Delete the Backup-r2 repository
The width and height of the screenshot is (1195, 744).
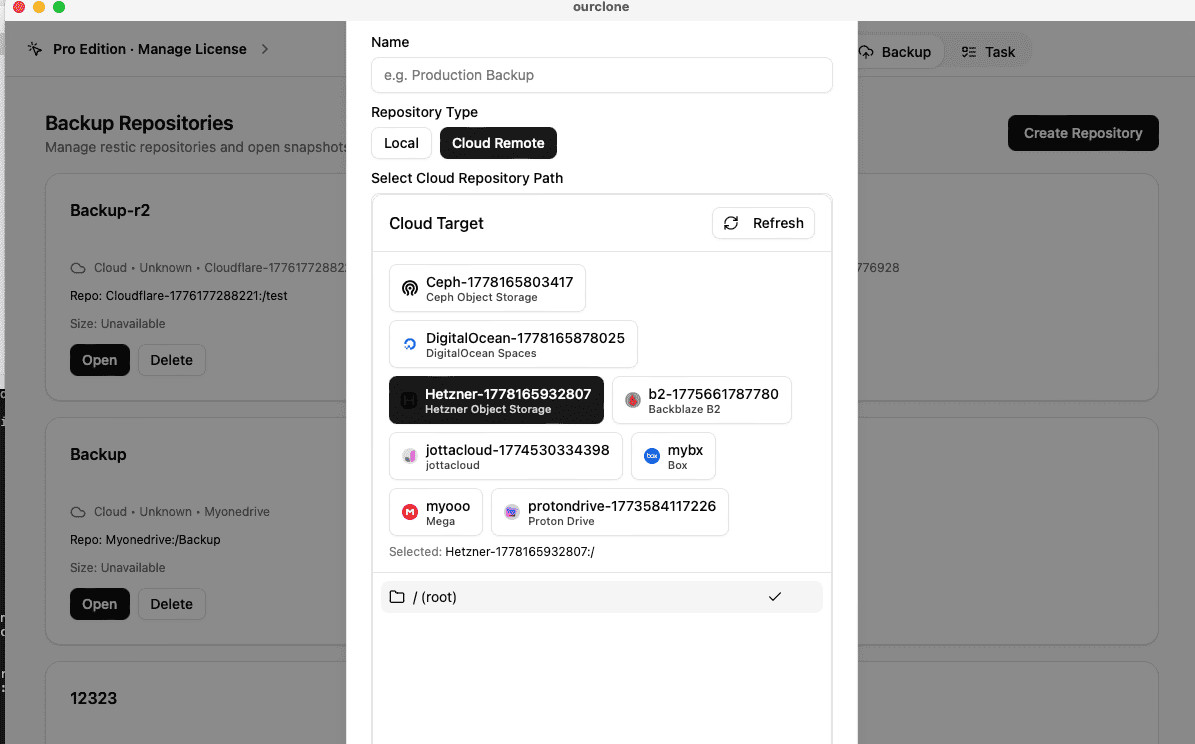tap(171, 360)
